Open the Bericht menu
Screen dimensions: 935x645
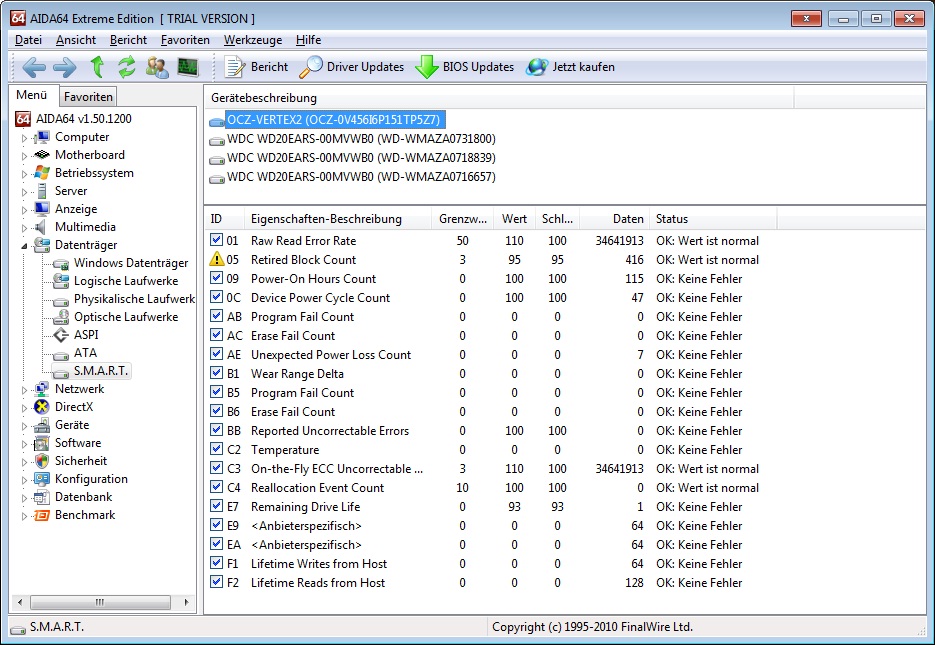(x=128, y=40)
